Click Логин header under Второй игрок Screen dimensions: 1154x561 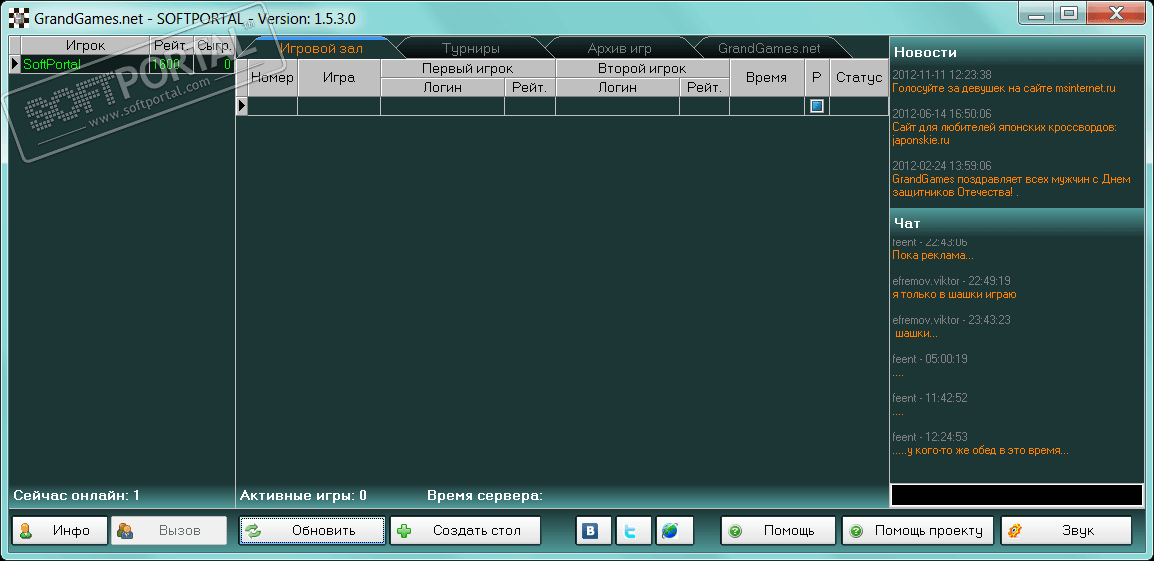[617, 88]
